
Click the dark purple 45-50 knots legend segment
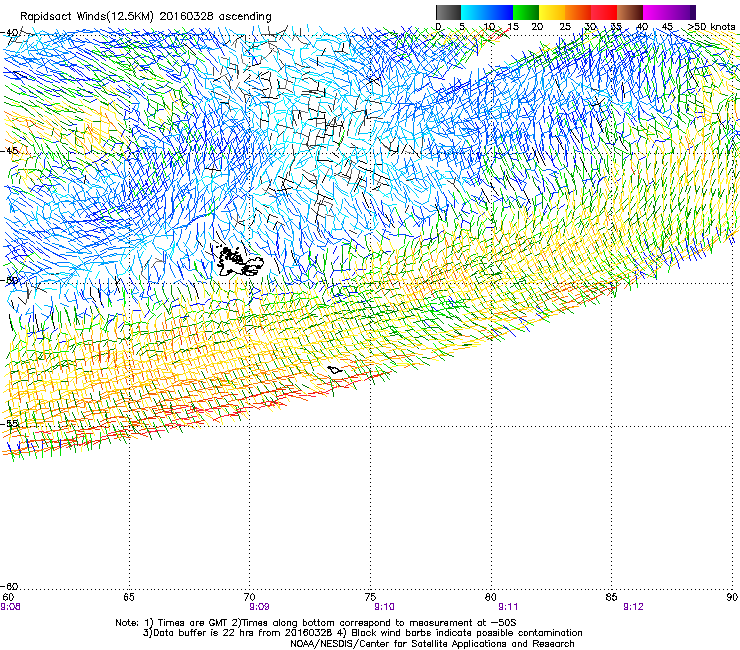point(682,12)
